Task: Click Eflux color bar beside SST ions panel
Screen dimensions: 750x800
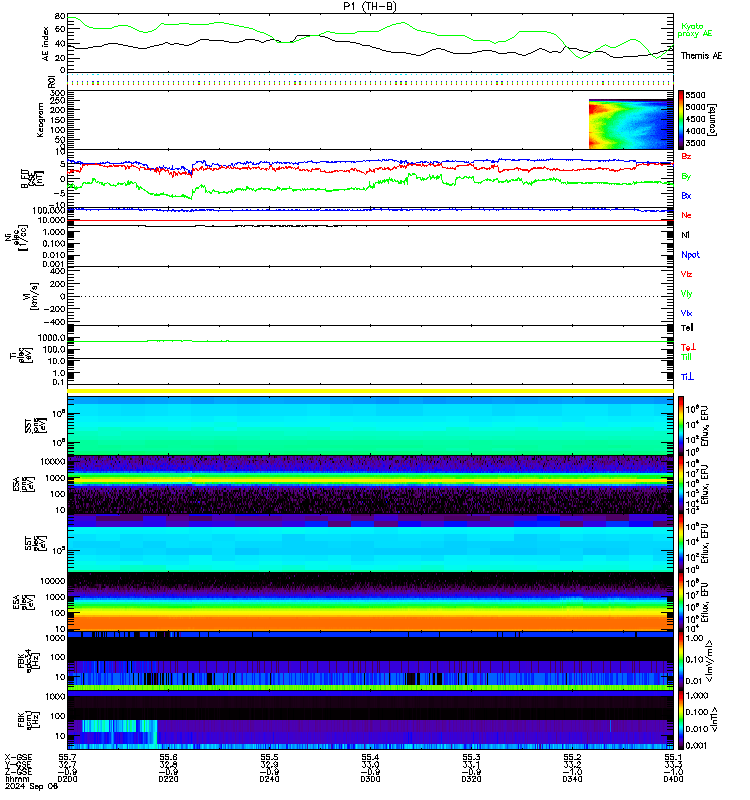Action: (x=681, y=426)
